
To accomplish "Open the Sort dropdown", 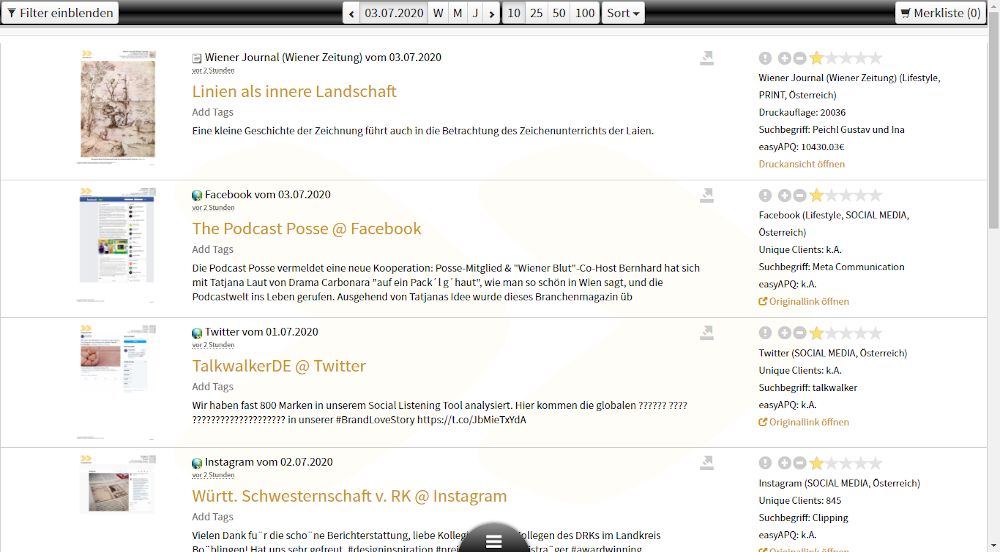I will [623, 13].
